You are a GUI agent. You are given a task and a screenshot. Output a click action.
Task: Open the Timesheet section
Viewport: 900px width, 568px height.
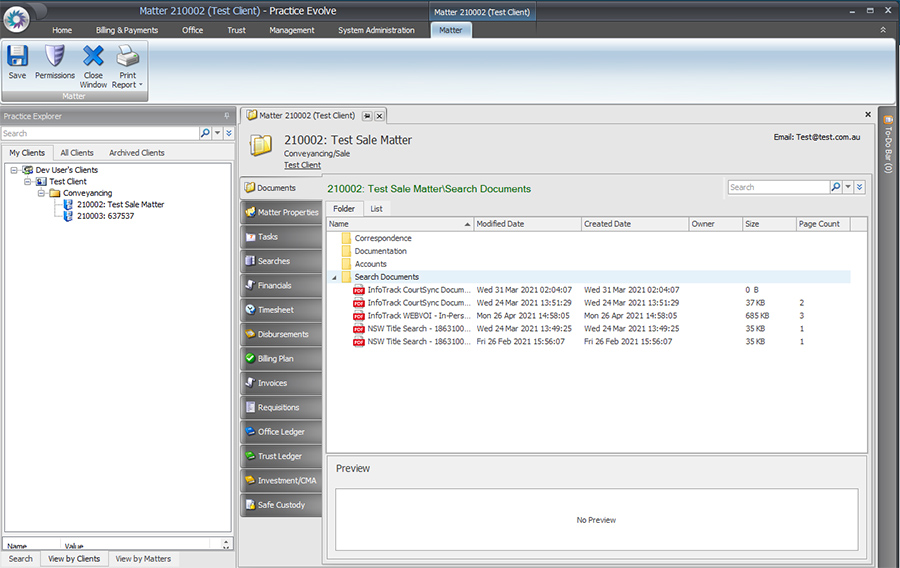point(281,310)
